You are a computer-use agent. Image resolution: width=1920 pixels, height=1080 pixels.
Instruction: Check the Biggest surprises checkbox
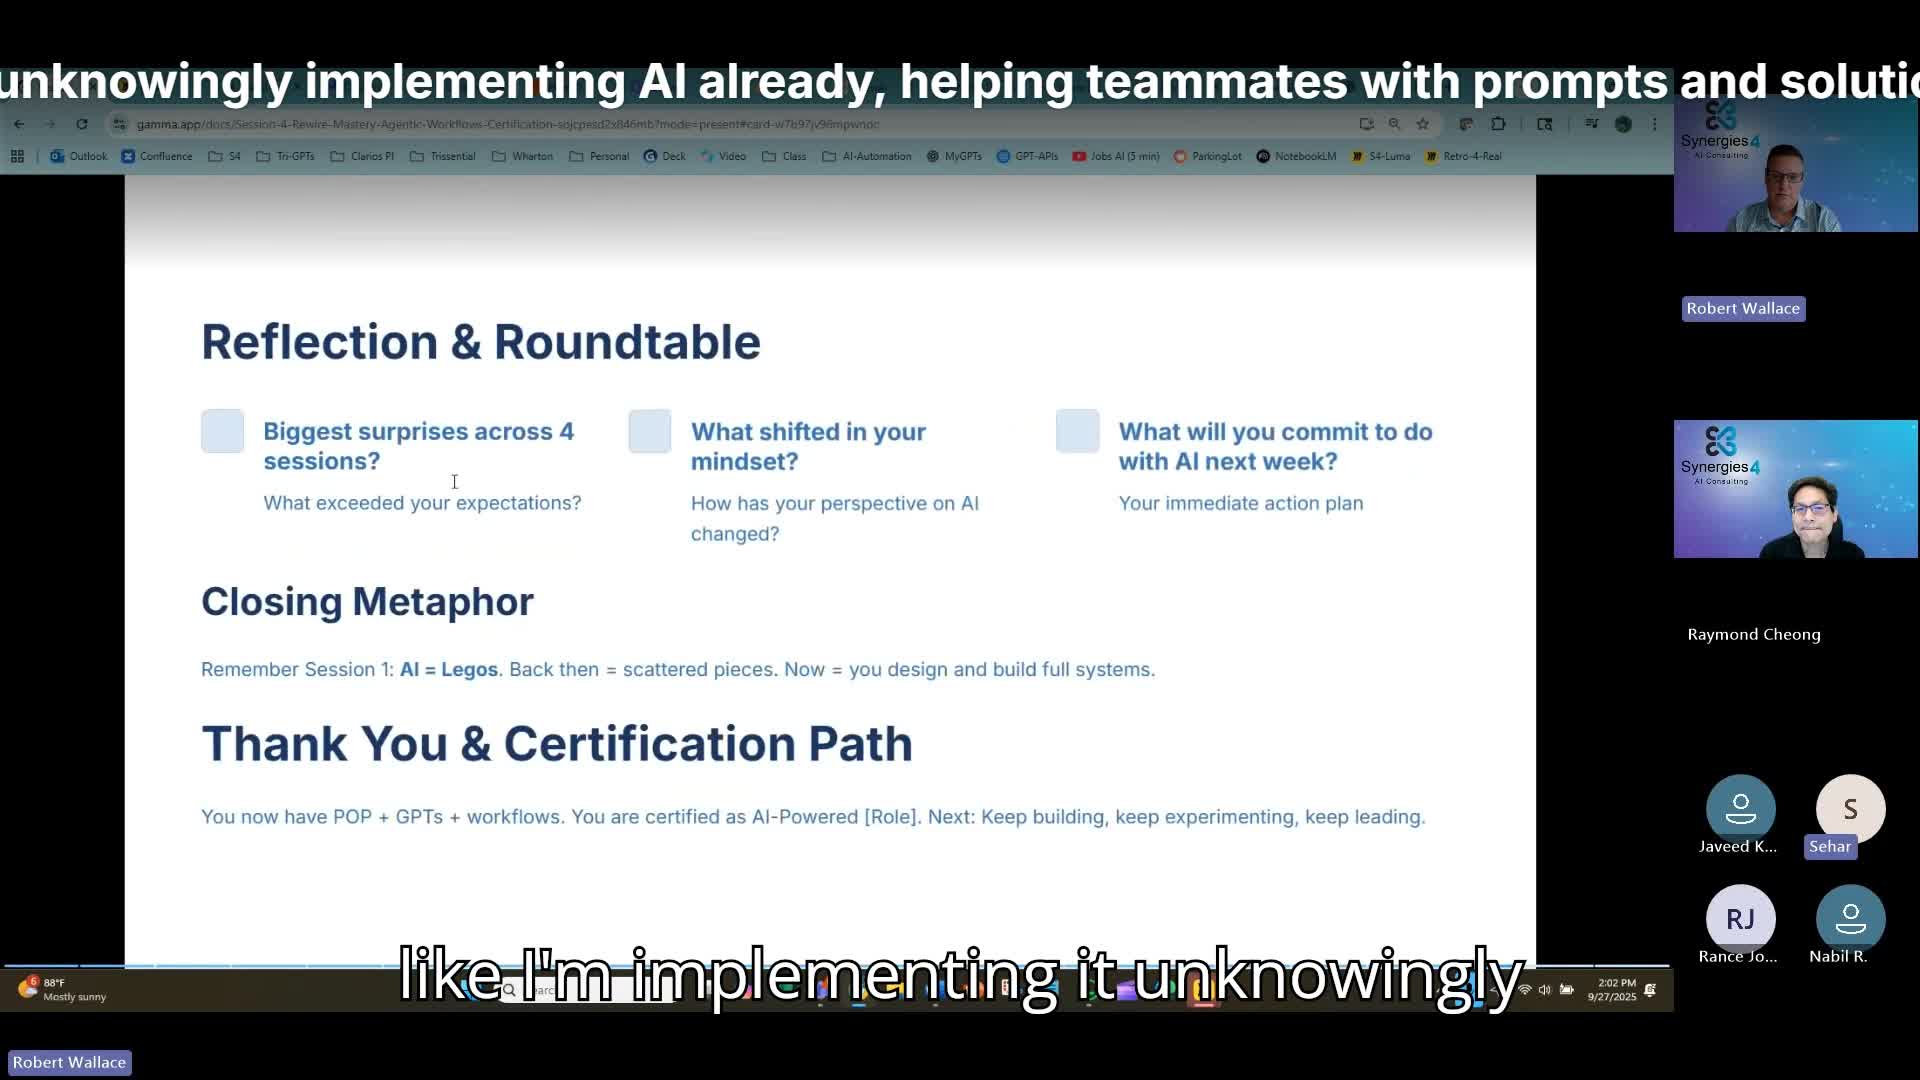click(x=222, y=431)
